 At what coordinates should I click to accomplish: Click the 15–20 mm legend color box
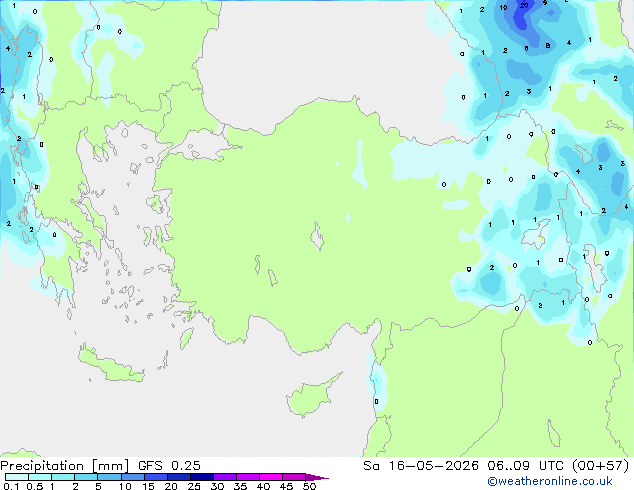click(x=156, y=477)
